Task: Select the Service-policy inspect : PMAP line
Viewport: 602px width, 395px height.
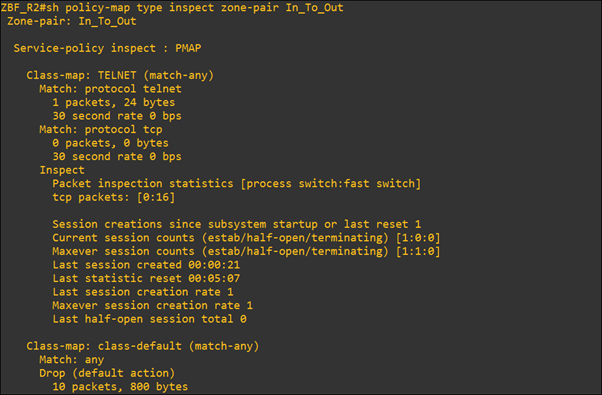Action: coord(108,48)
